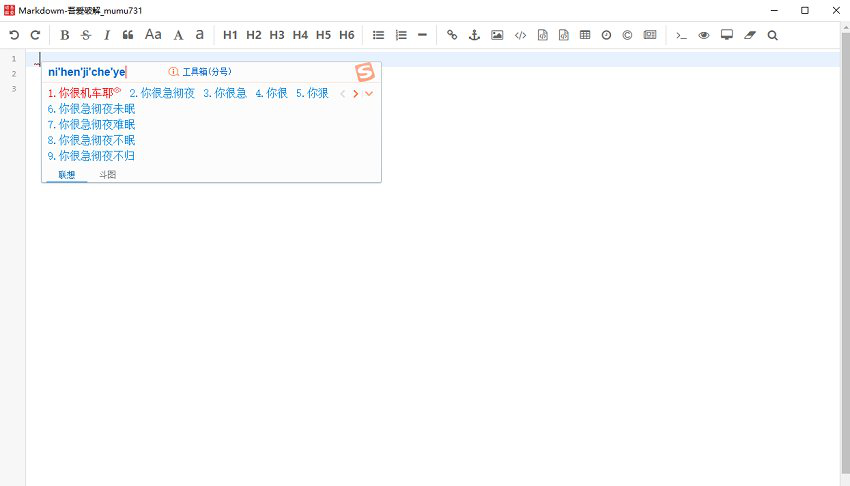Clear content with the eraser icon
This screenshot has height=486, width=850.
tap(750, 35)
